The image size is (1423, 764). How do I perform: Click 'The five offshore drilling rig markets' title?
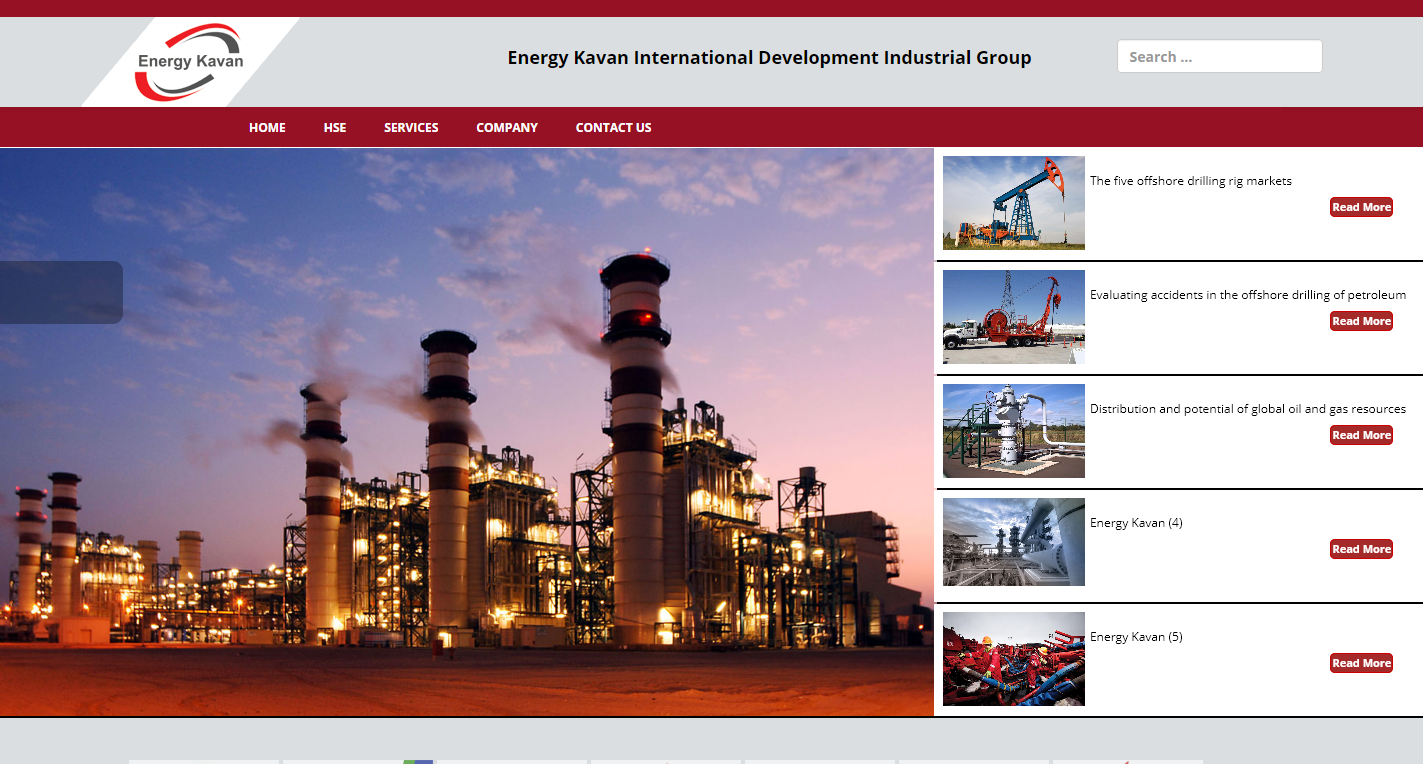[1191, 181]
